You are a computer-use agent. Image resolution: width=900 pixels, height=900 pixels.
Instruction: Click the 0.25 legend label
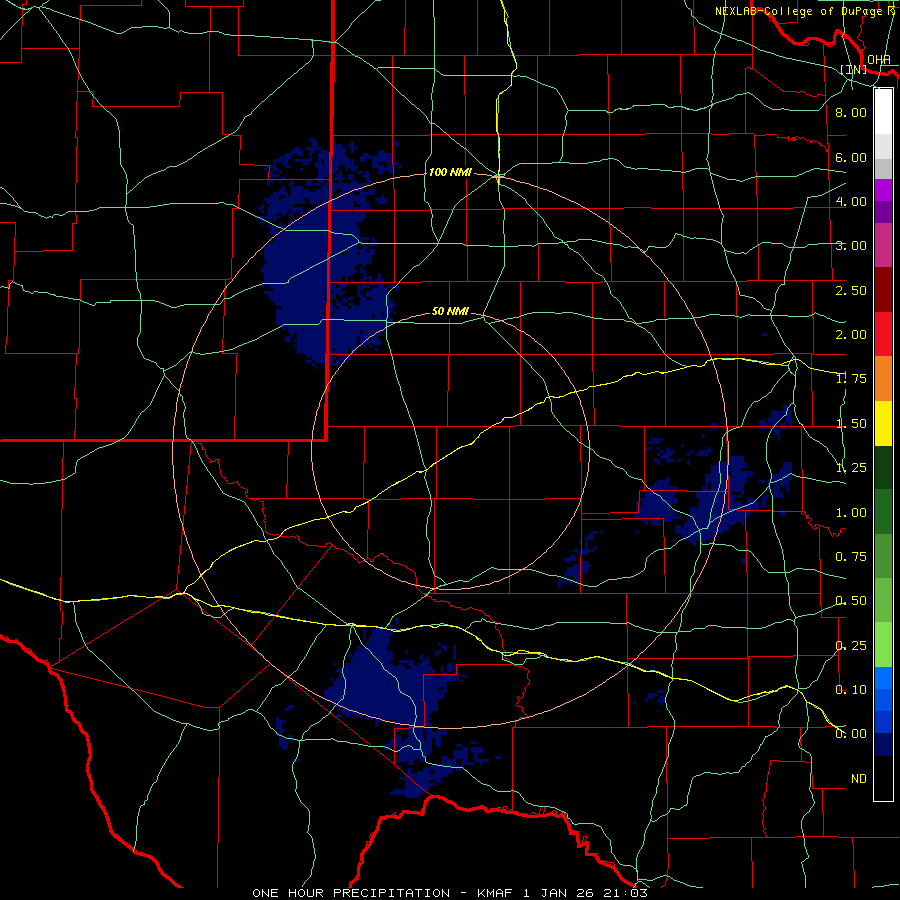click(x=850, y=646)
